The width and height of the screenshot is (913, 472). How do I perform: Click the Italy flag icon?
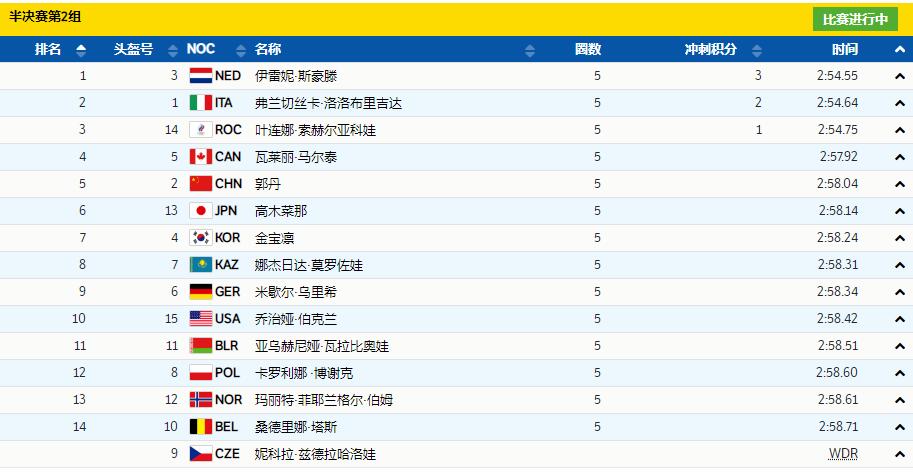click(x=201, y=103)
